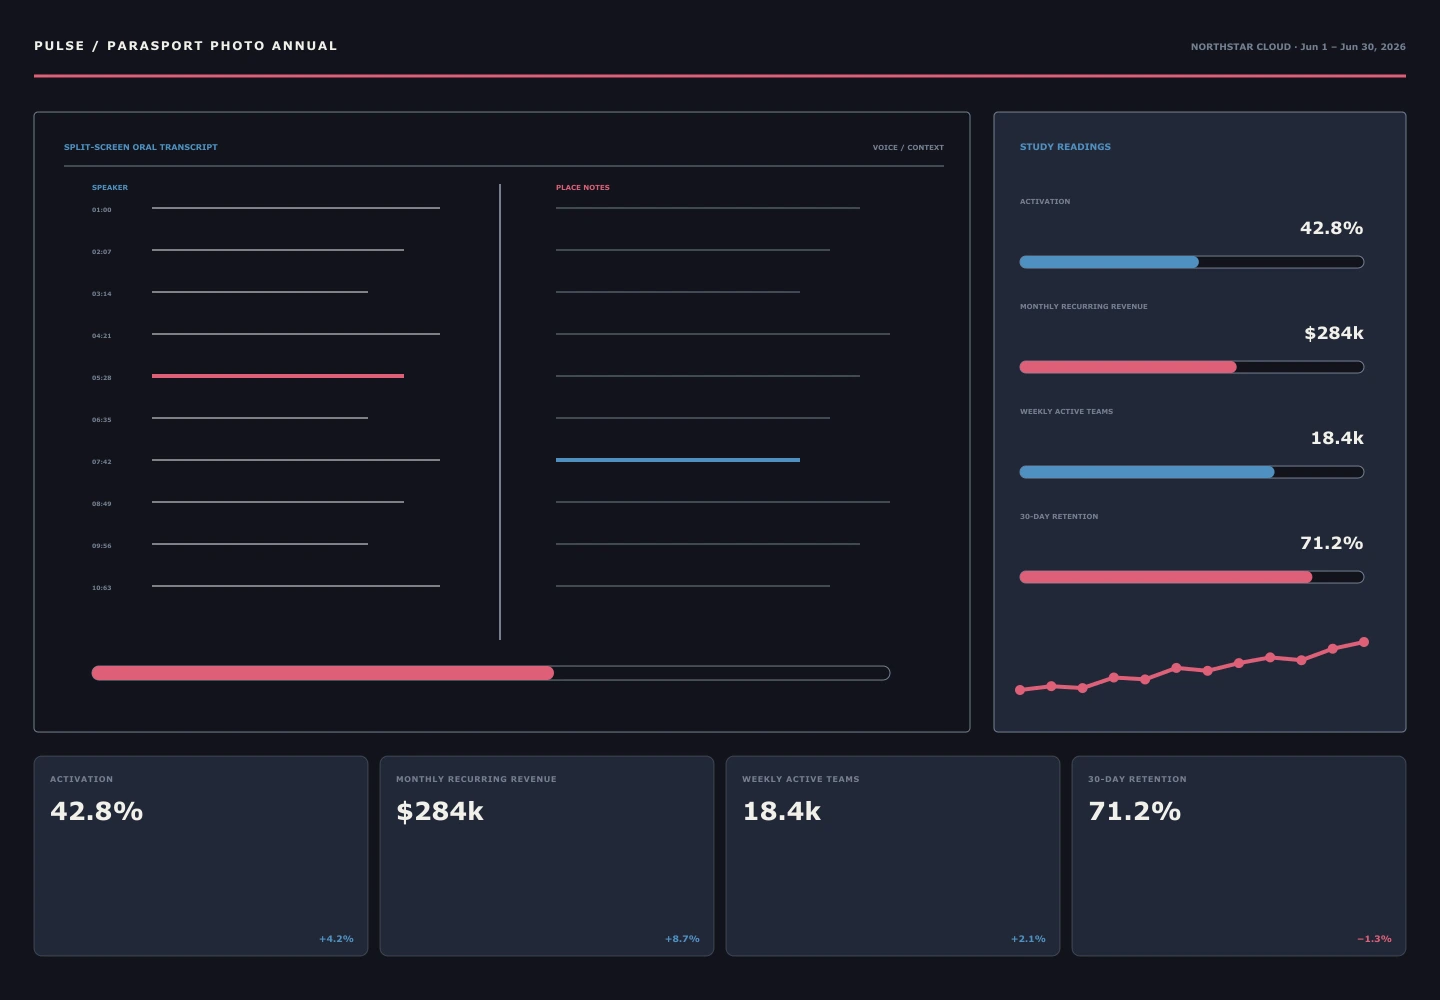Click the $284k value in Study Readings
1440x1000 pixels.
pos(1334,333)
